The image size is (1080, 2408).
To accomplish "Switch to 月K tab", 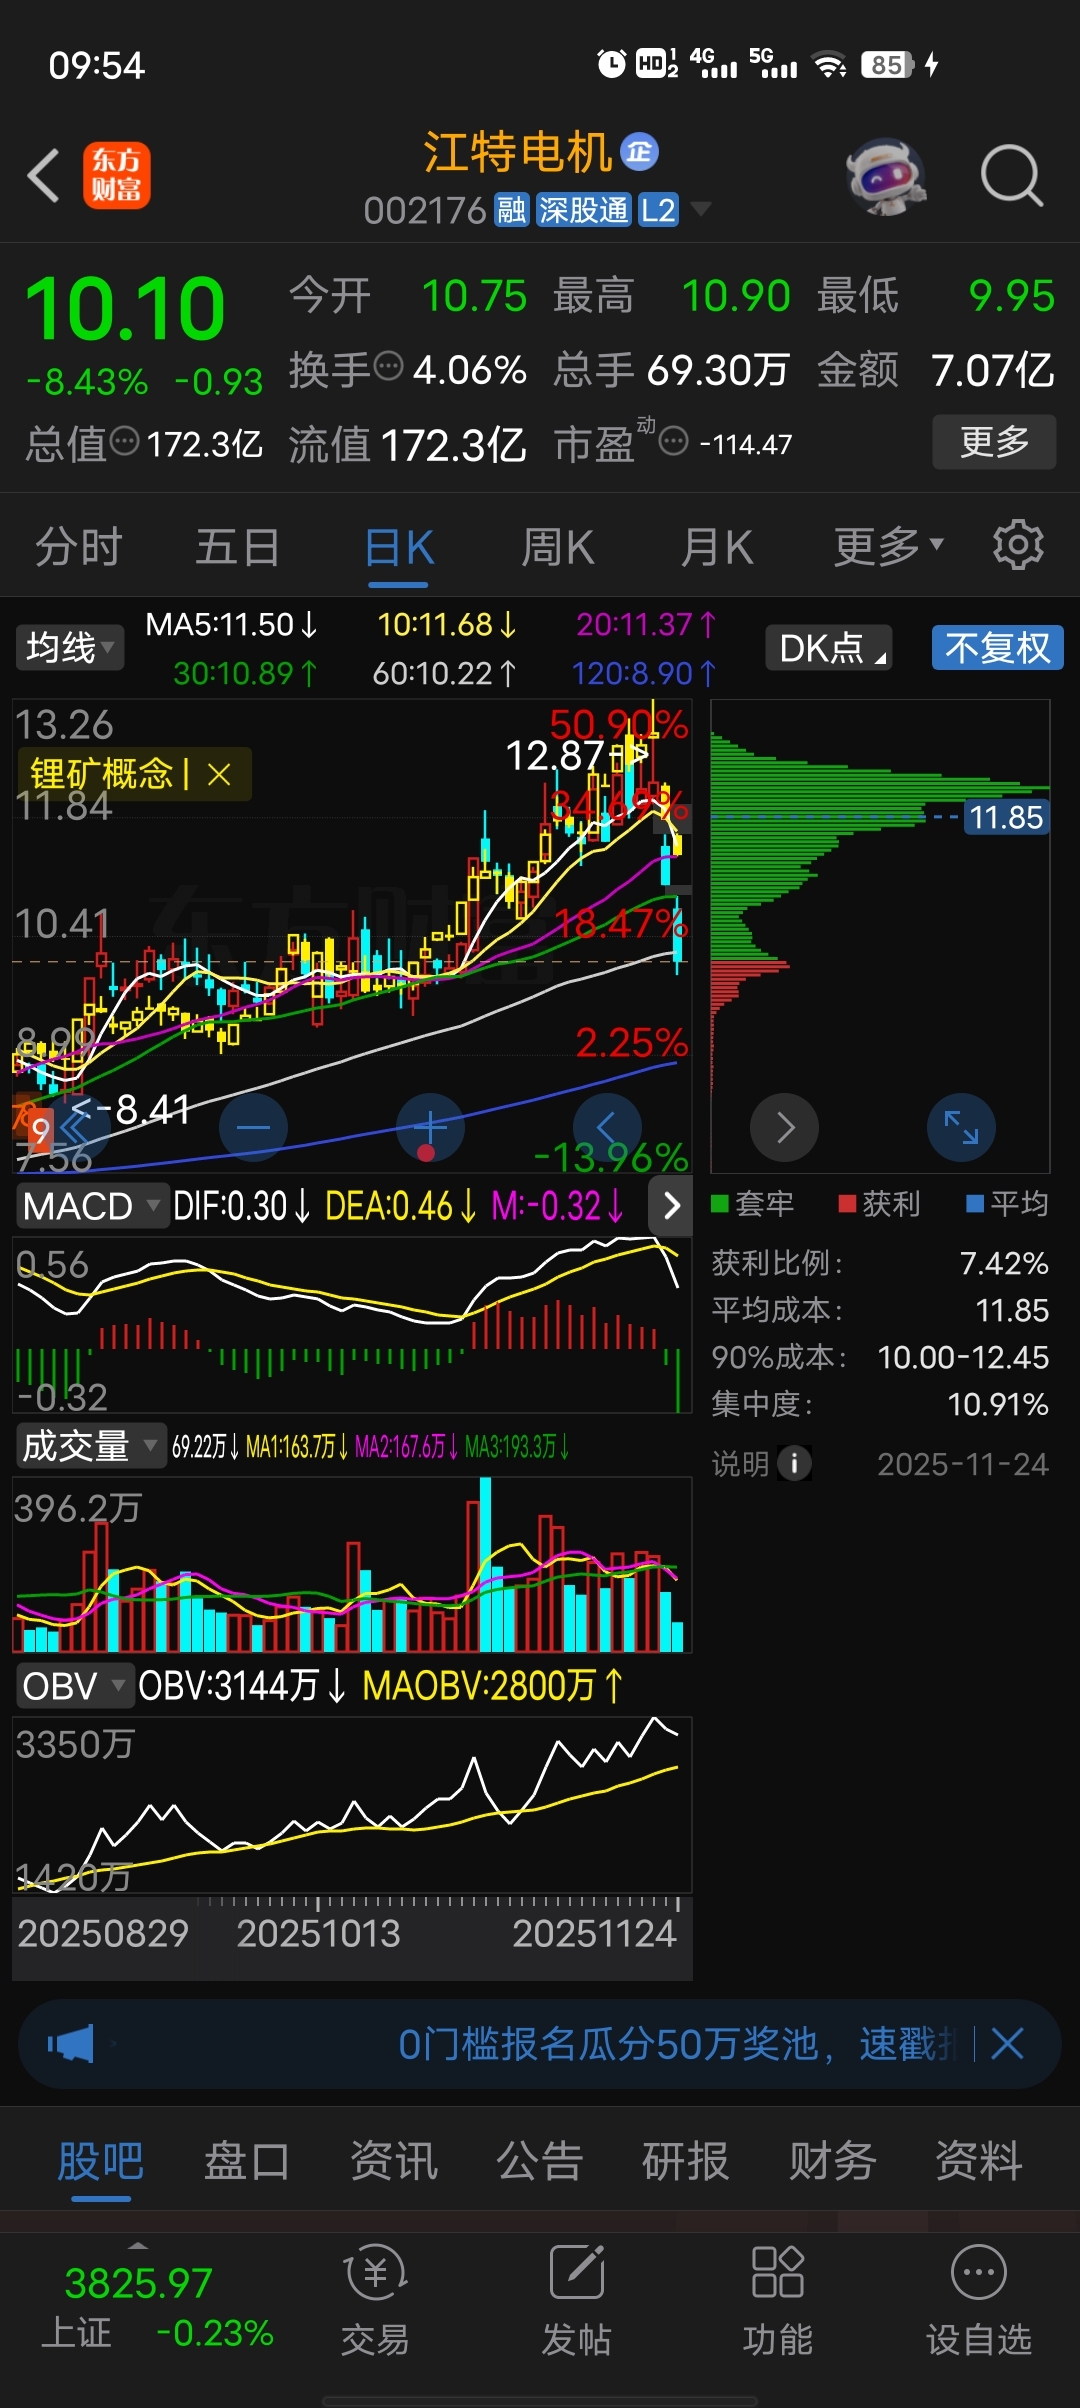I will 717,547.
